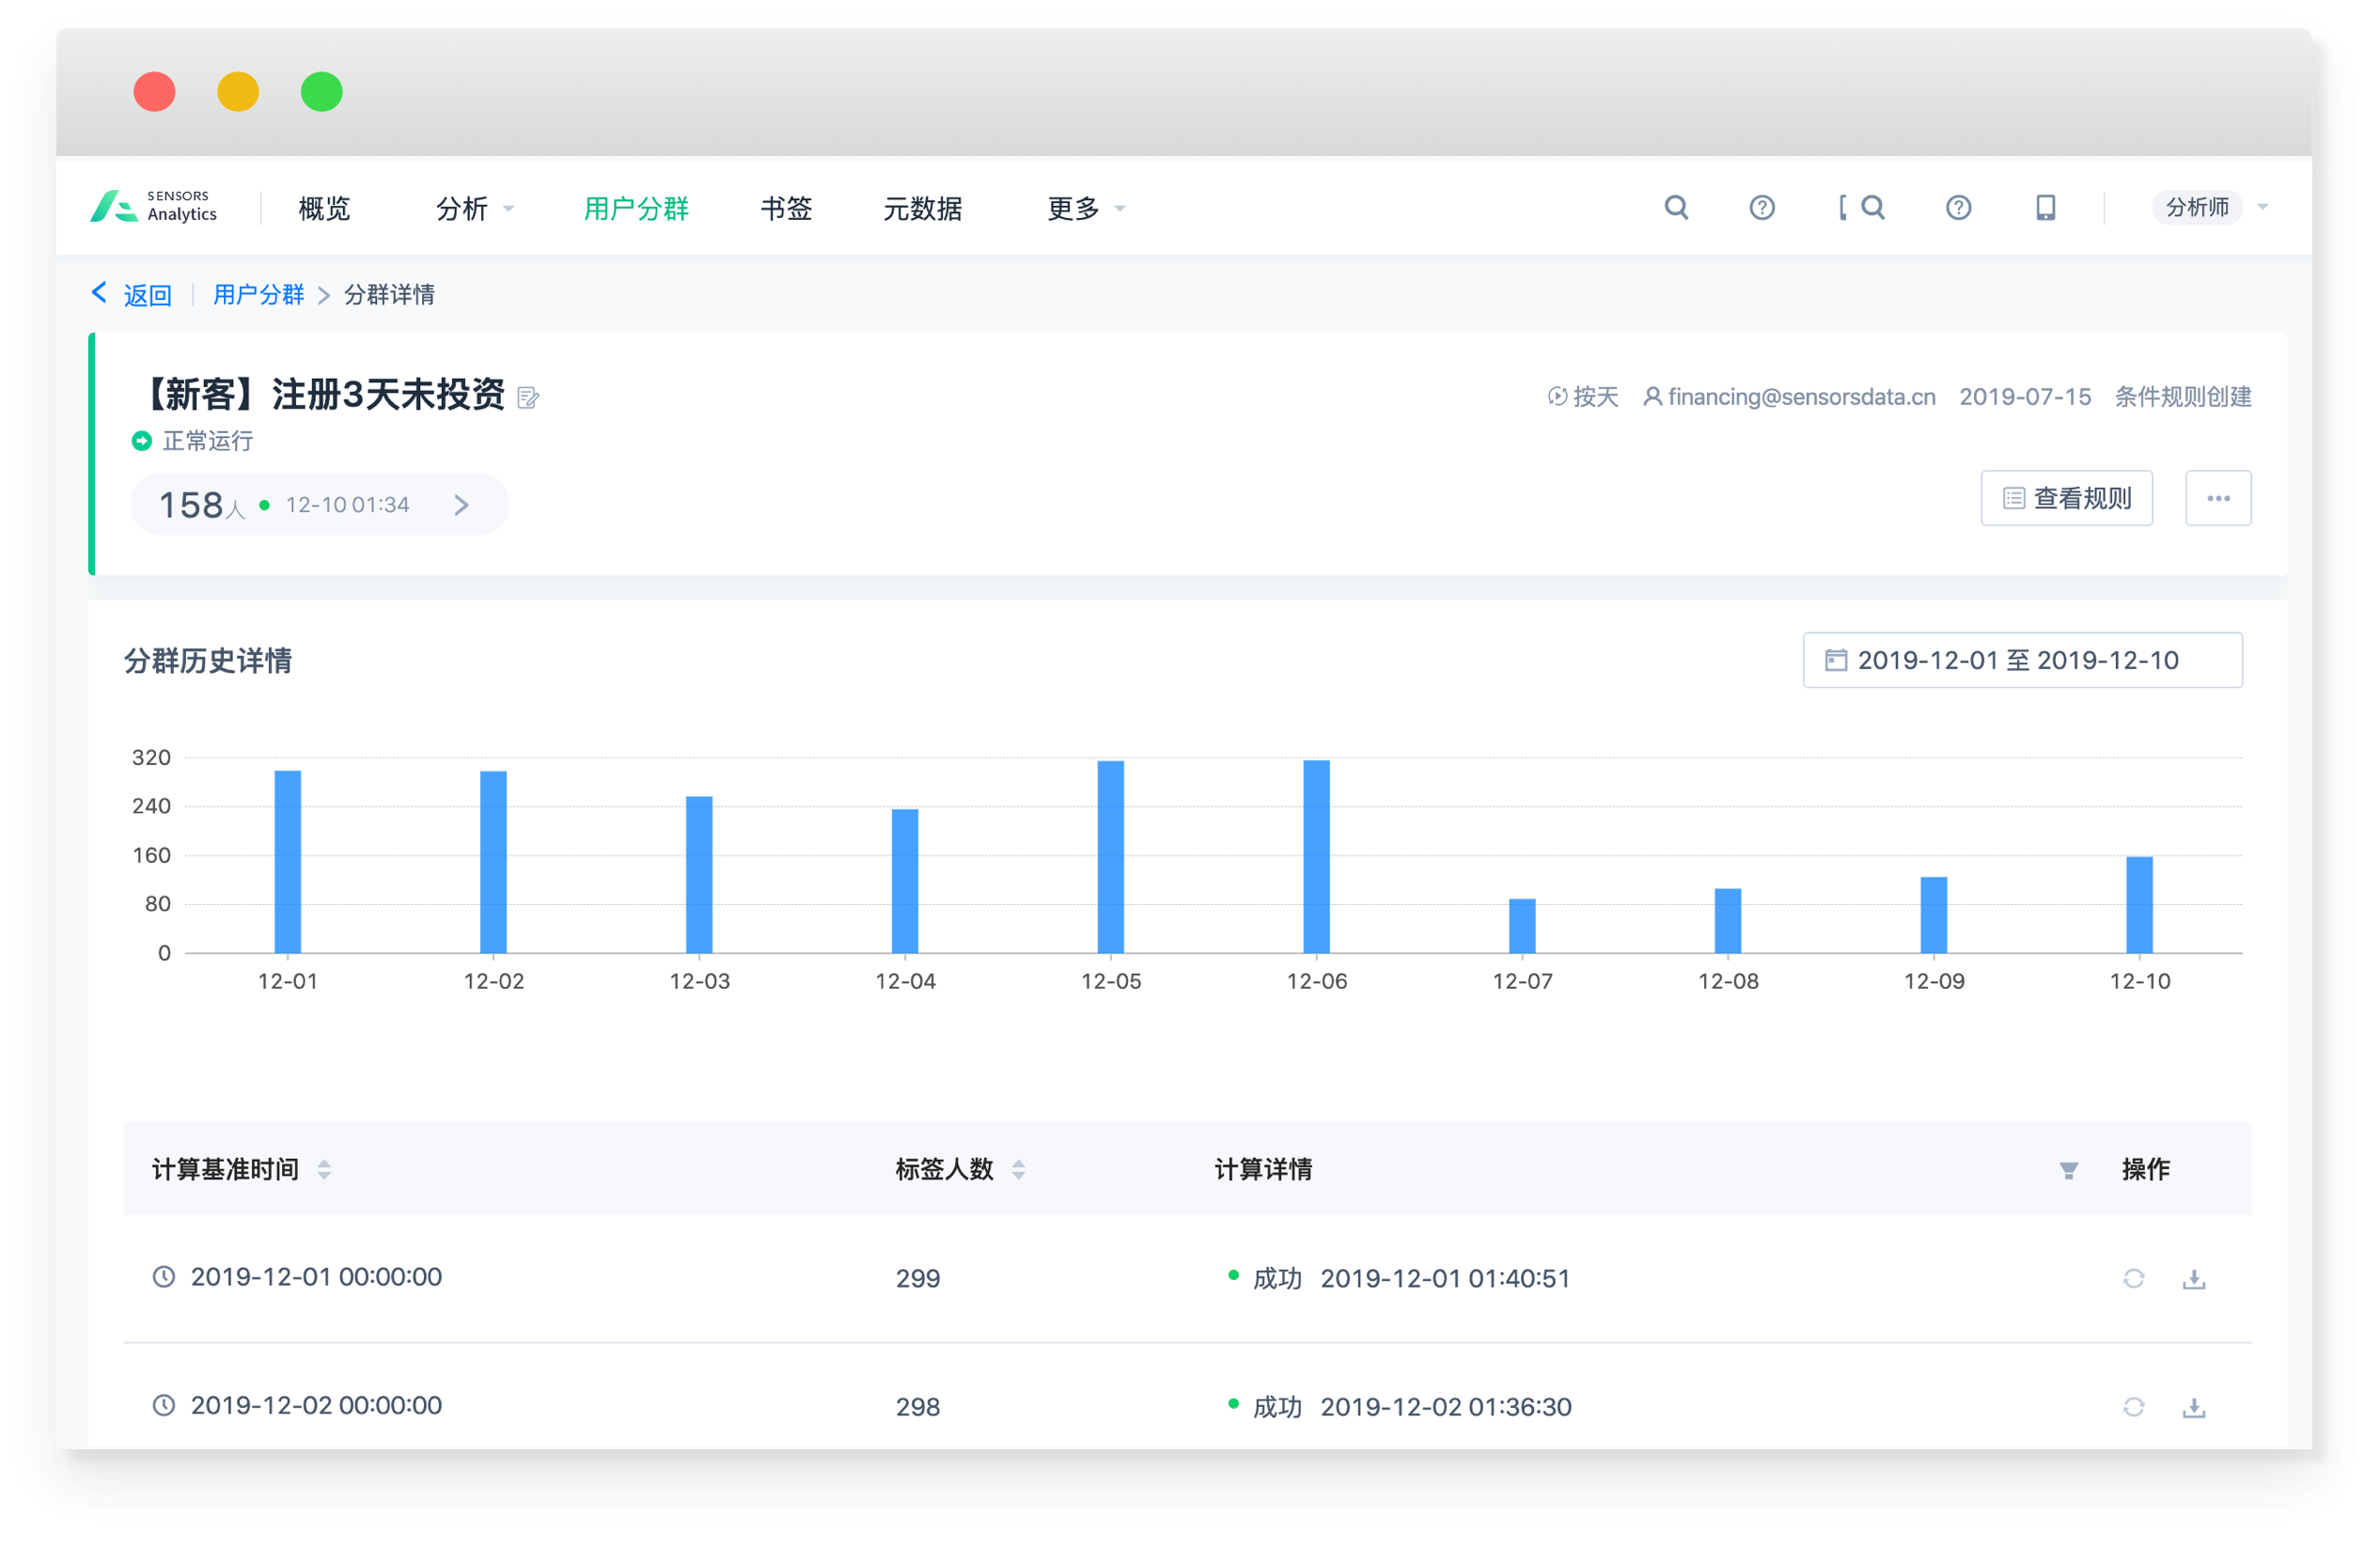Click the 查看规则 button
Viewport: 2380px width, 1547px height.
coord(2066,498)
